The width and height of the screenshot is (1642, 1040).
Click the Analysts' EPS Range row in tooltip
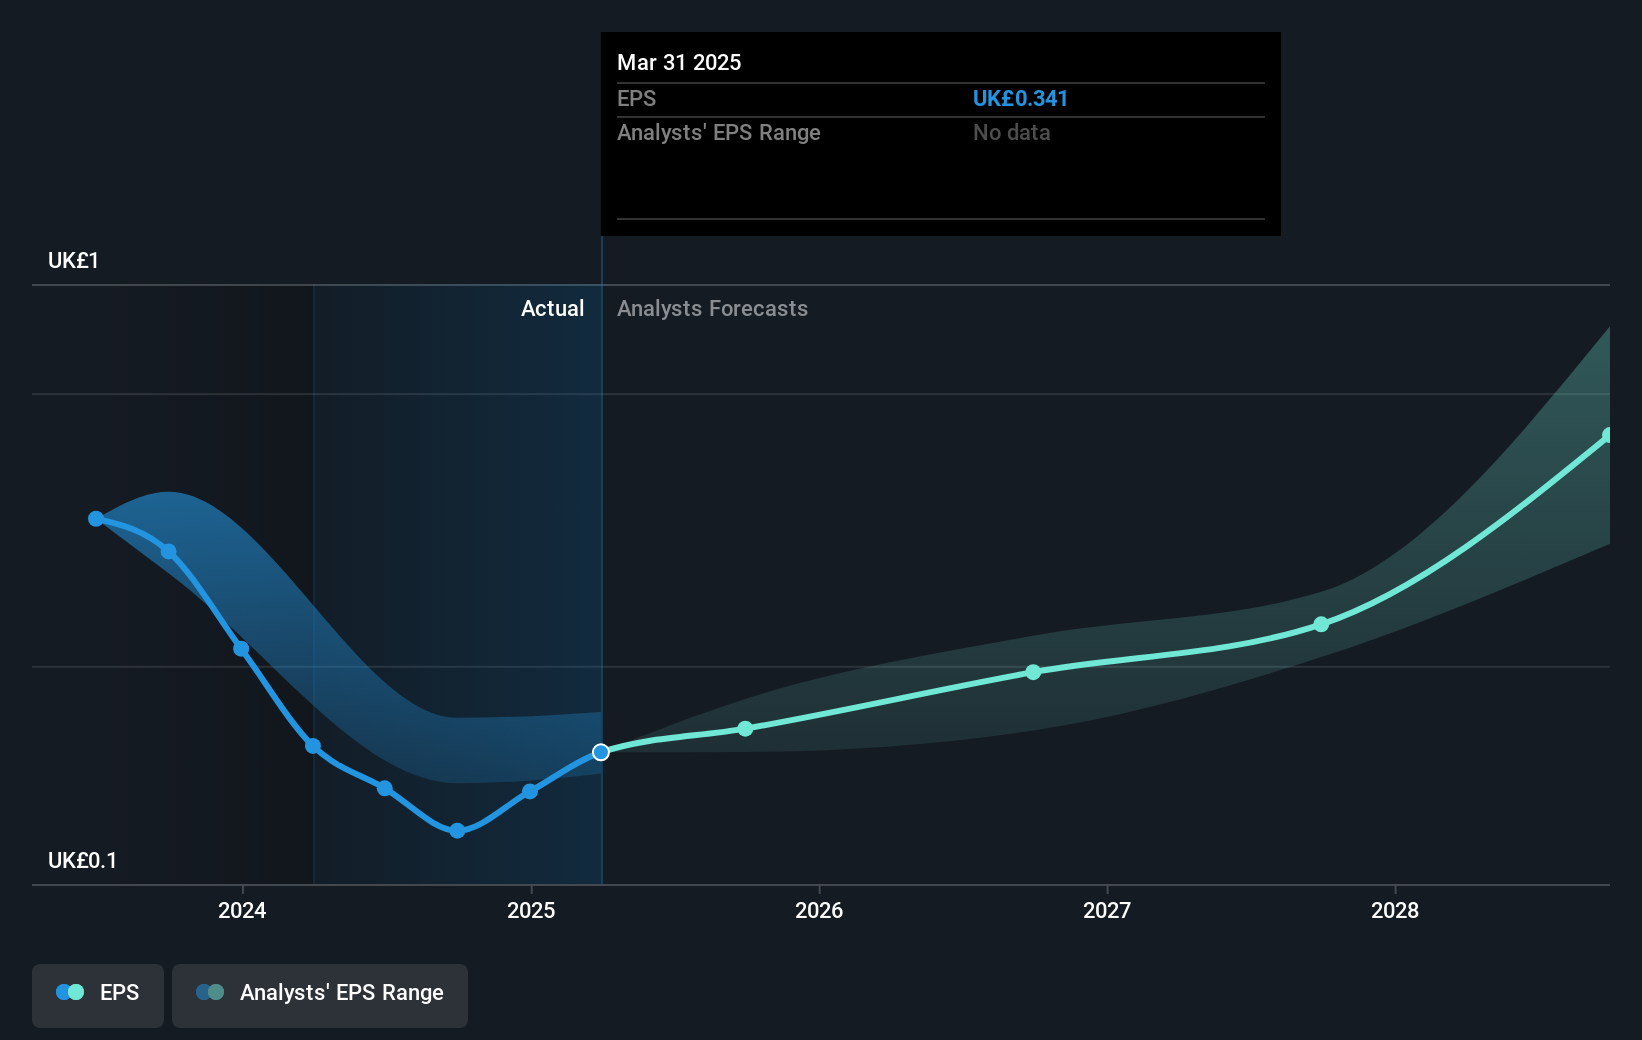pyautogui.click(x=718, y=132)
